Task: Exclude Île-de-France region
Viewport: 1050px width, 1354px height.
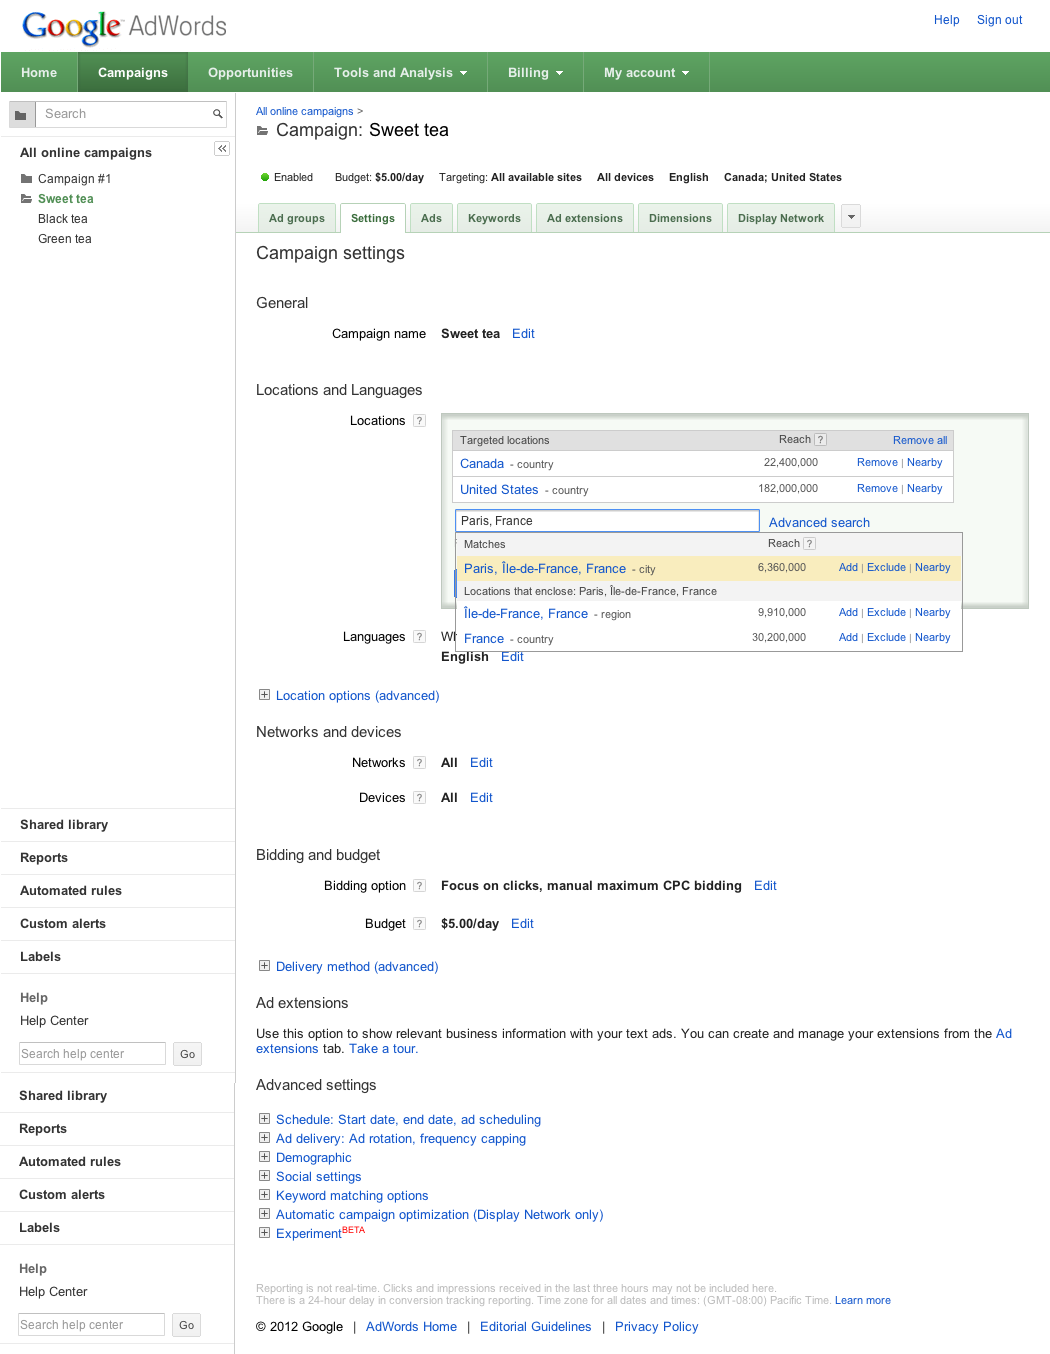Action: click(x=886, y=612)
